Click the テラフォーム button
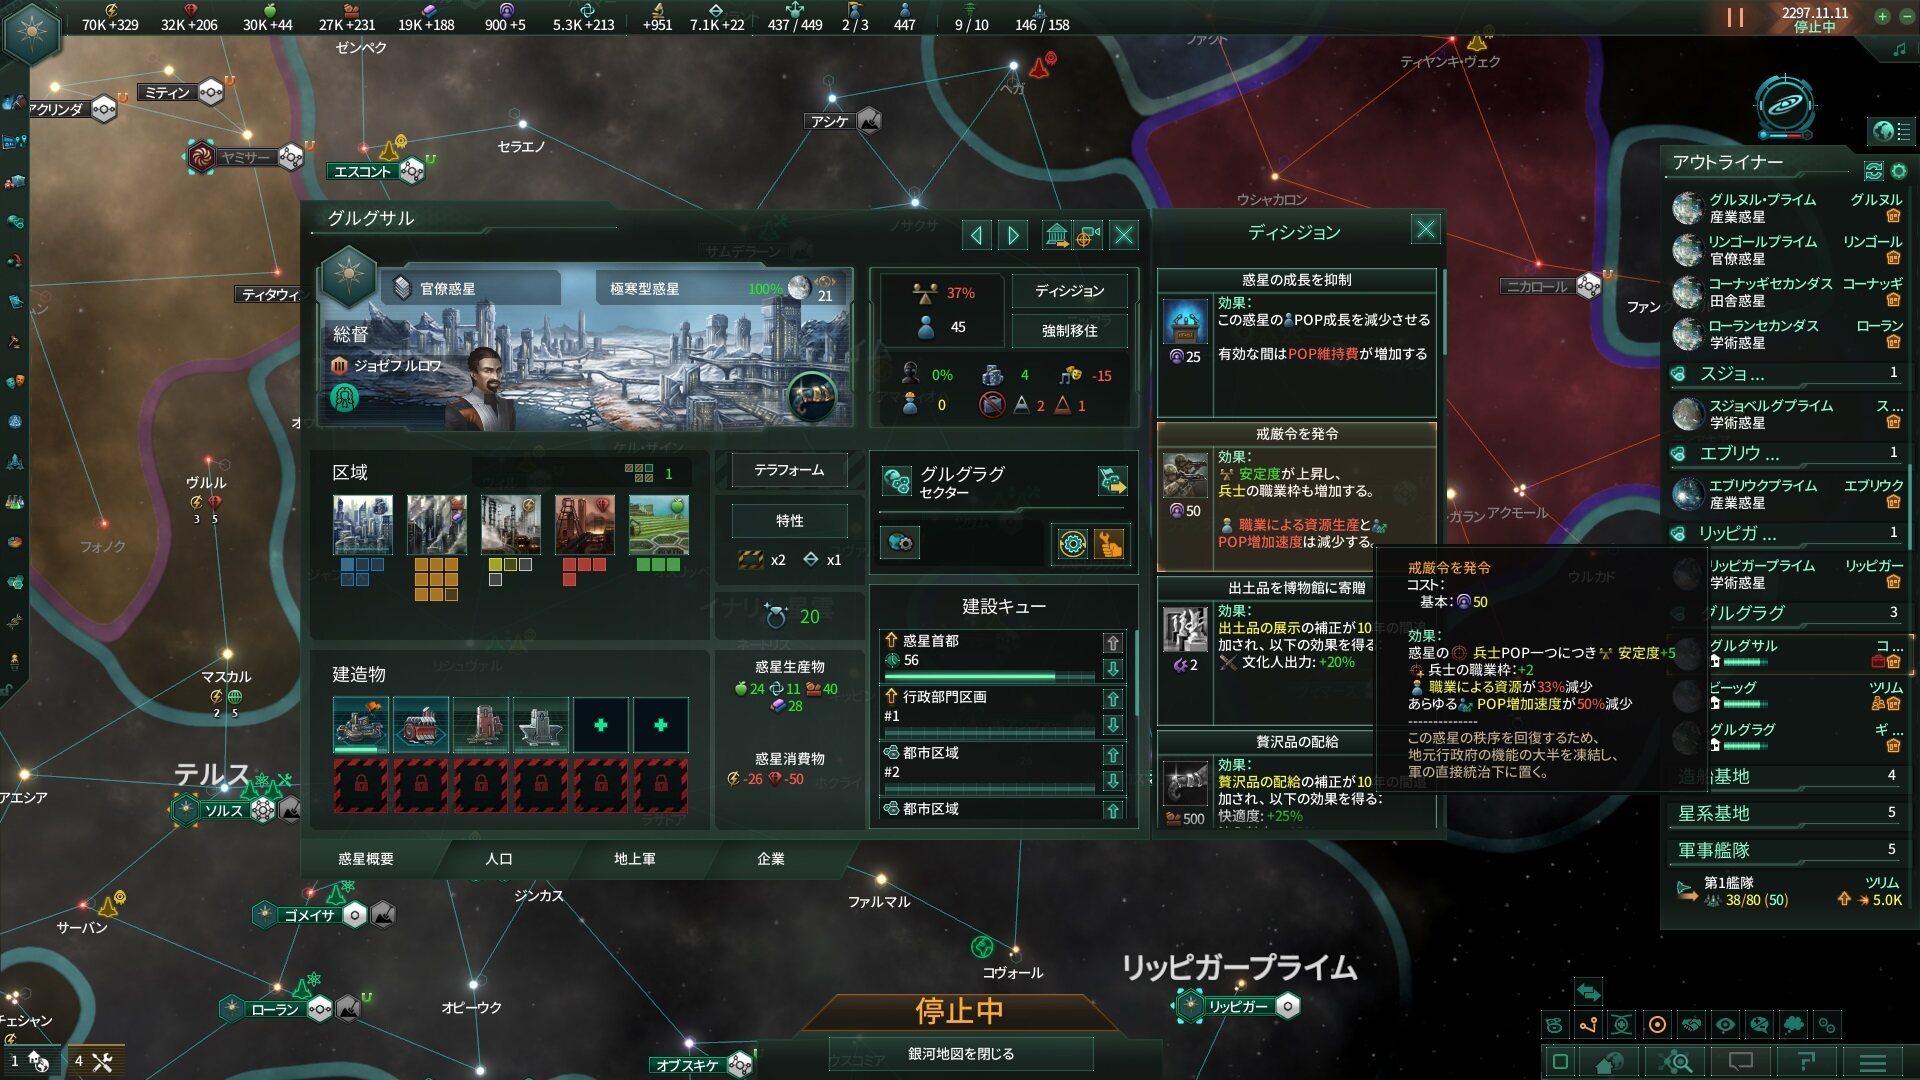The image size is (1920, 1080). 789,470
